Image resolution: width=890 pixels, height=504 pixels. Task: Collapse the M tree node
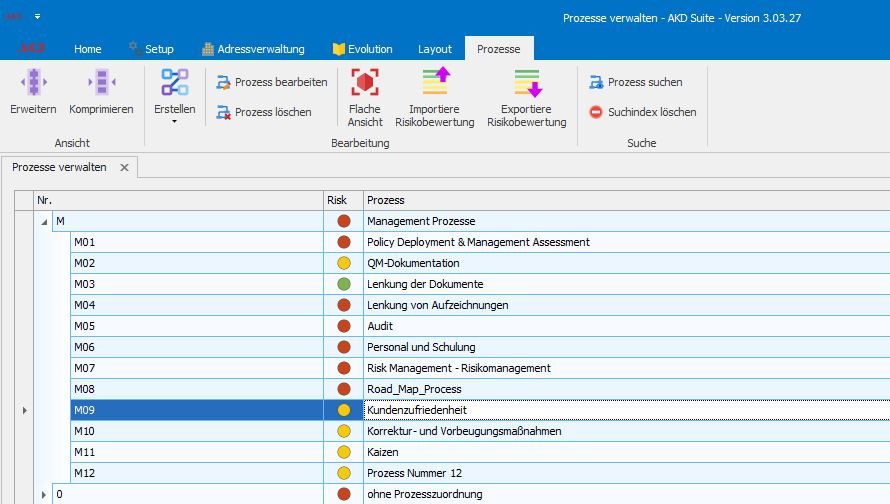(44, 222)
